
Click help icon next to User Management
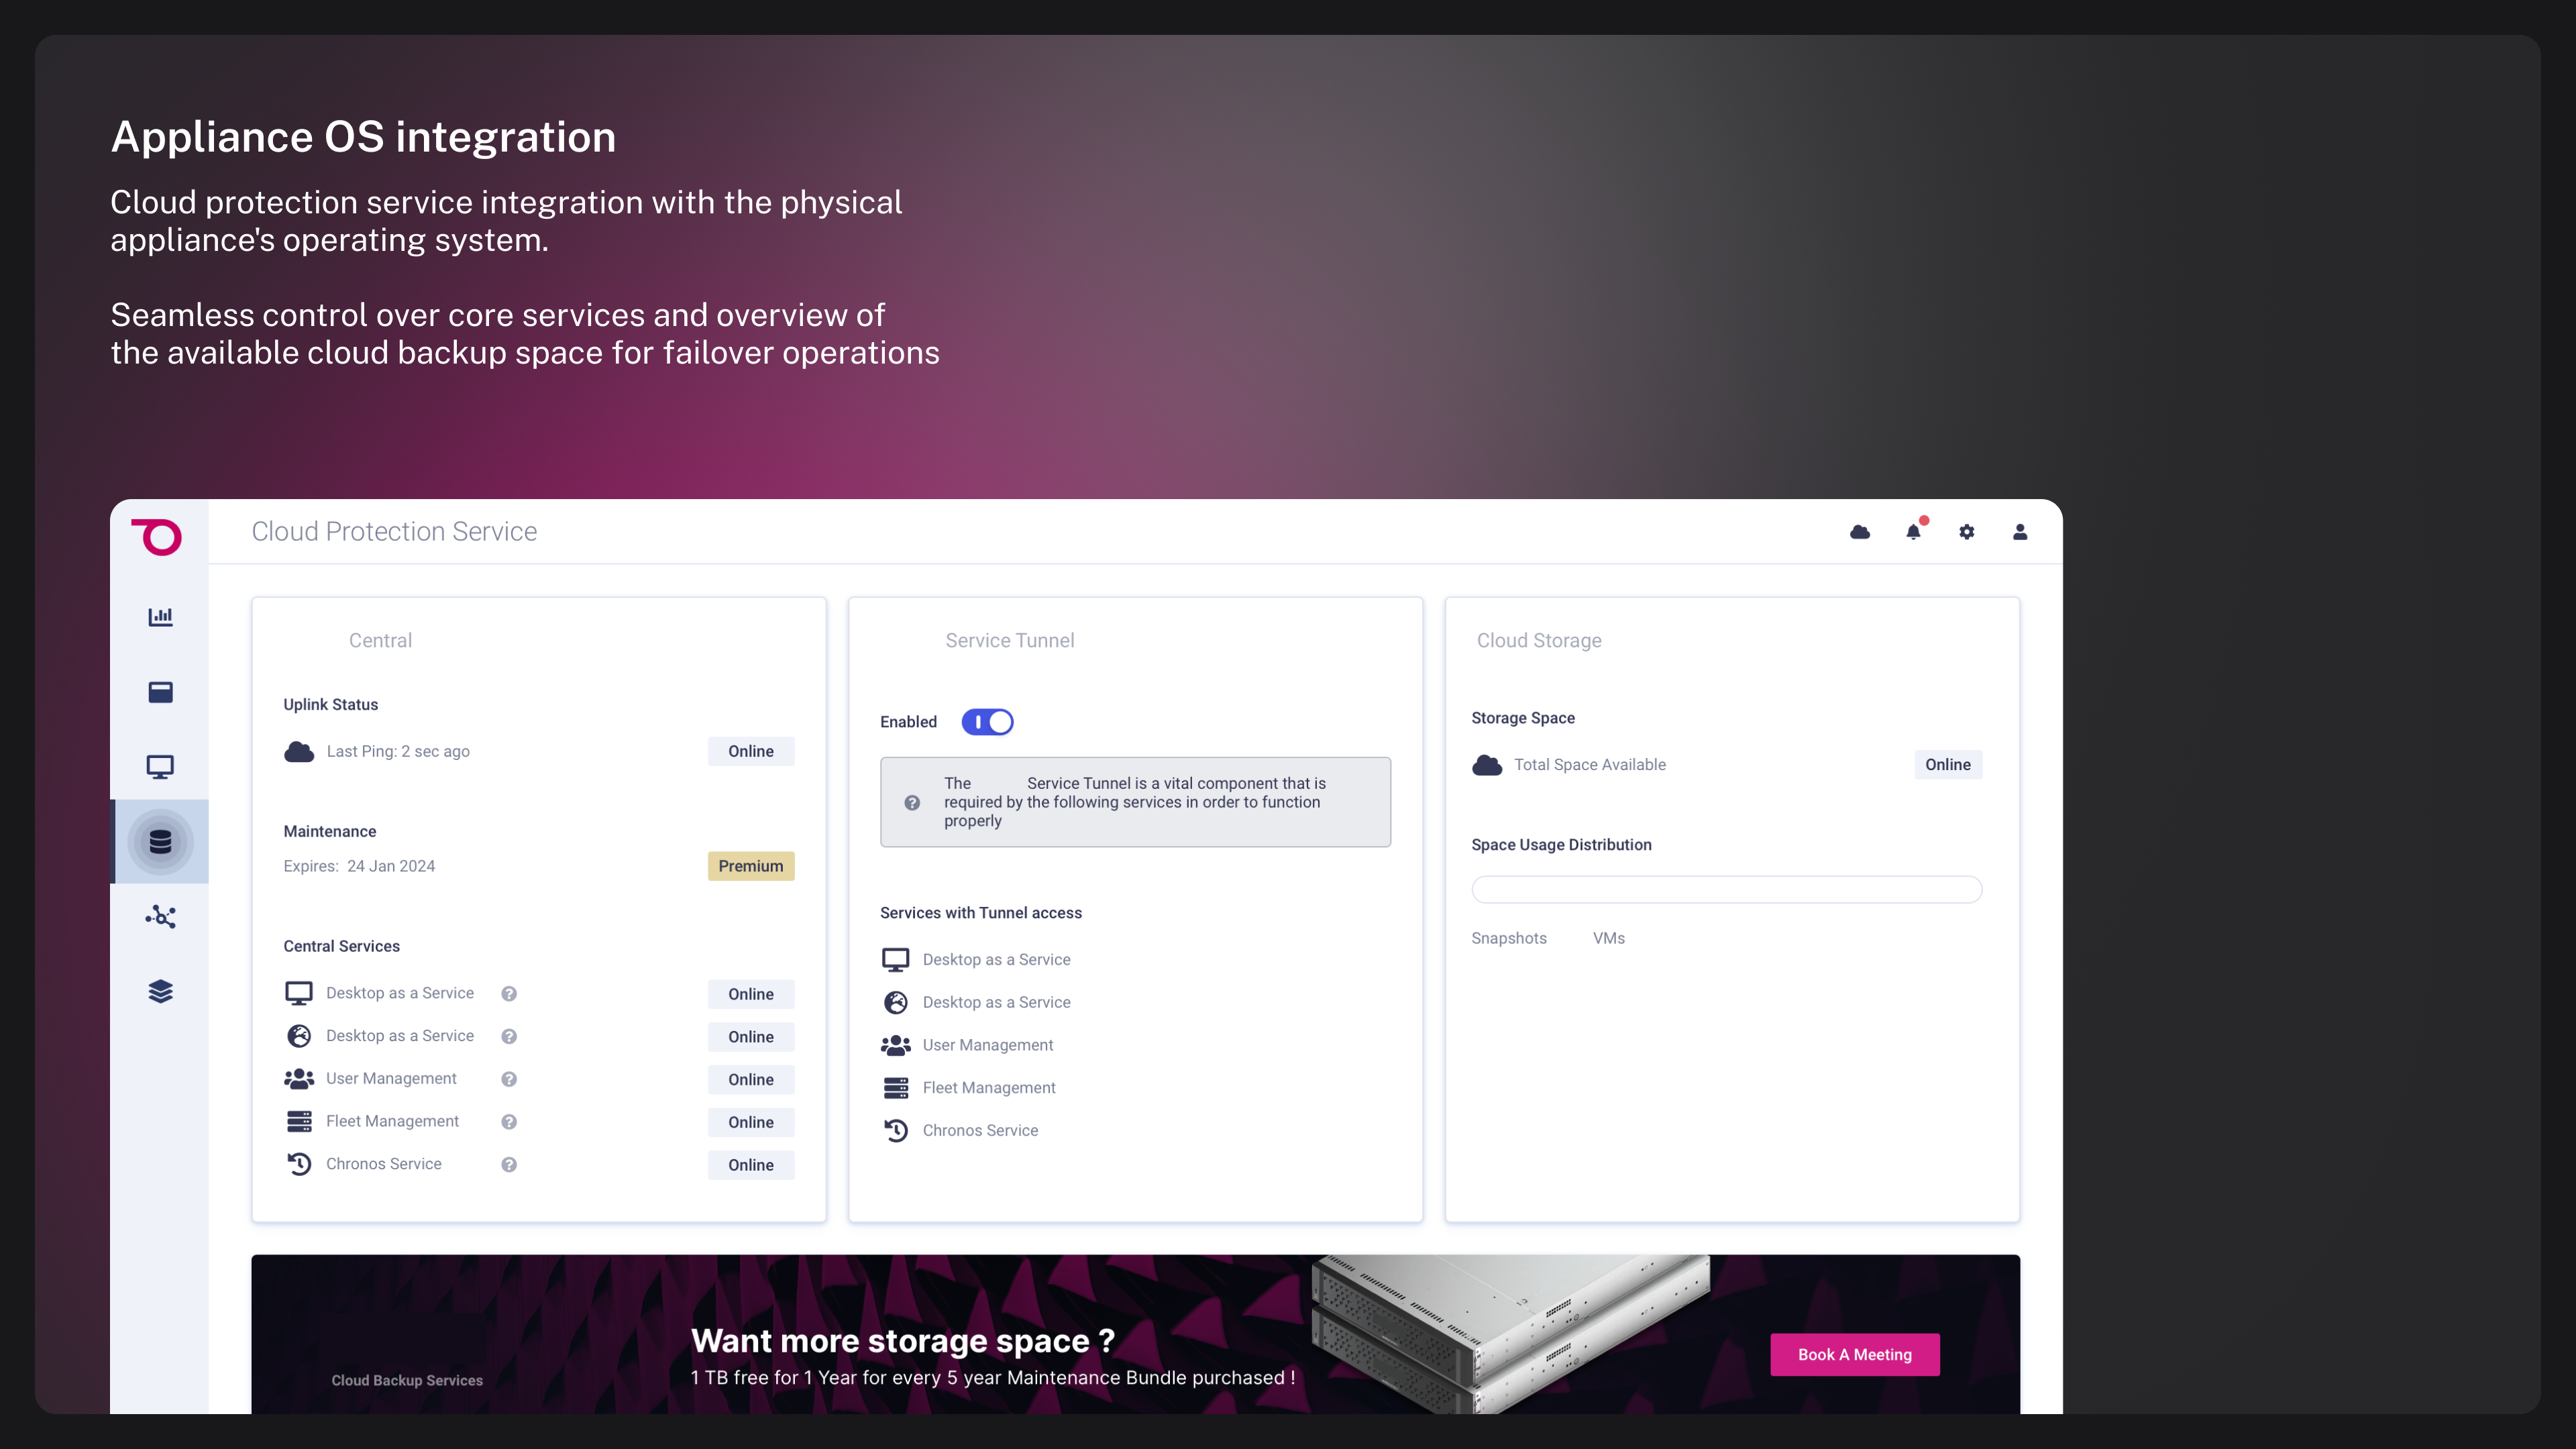509,1079
